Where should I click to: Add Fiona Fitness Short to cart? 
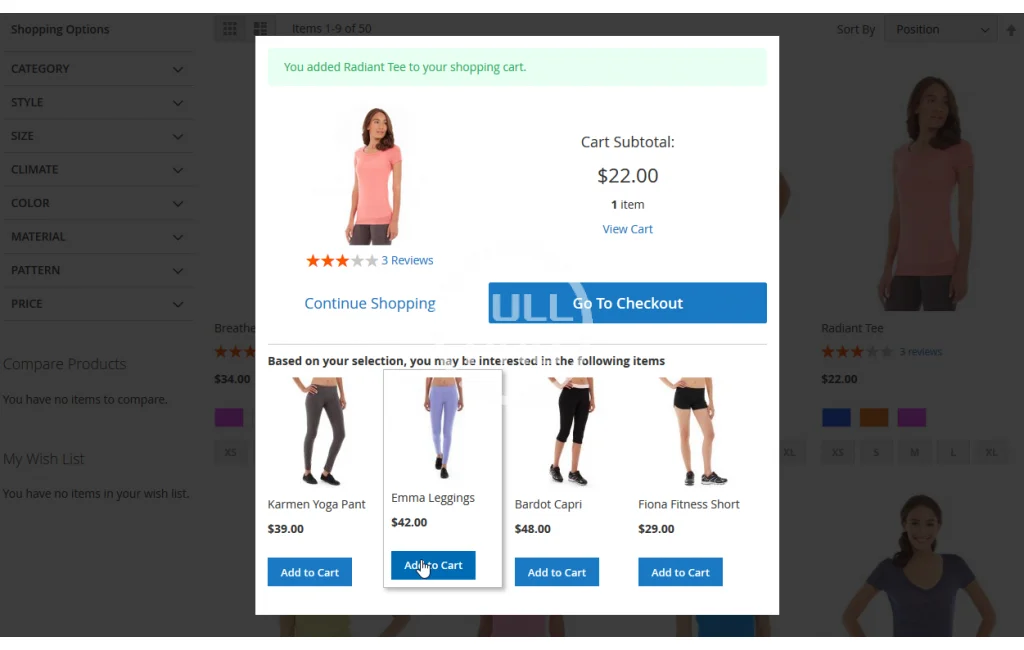point(680,572)
